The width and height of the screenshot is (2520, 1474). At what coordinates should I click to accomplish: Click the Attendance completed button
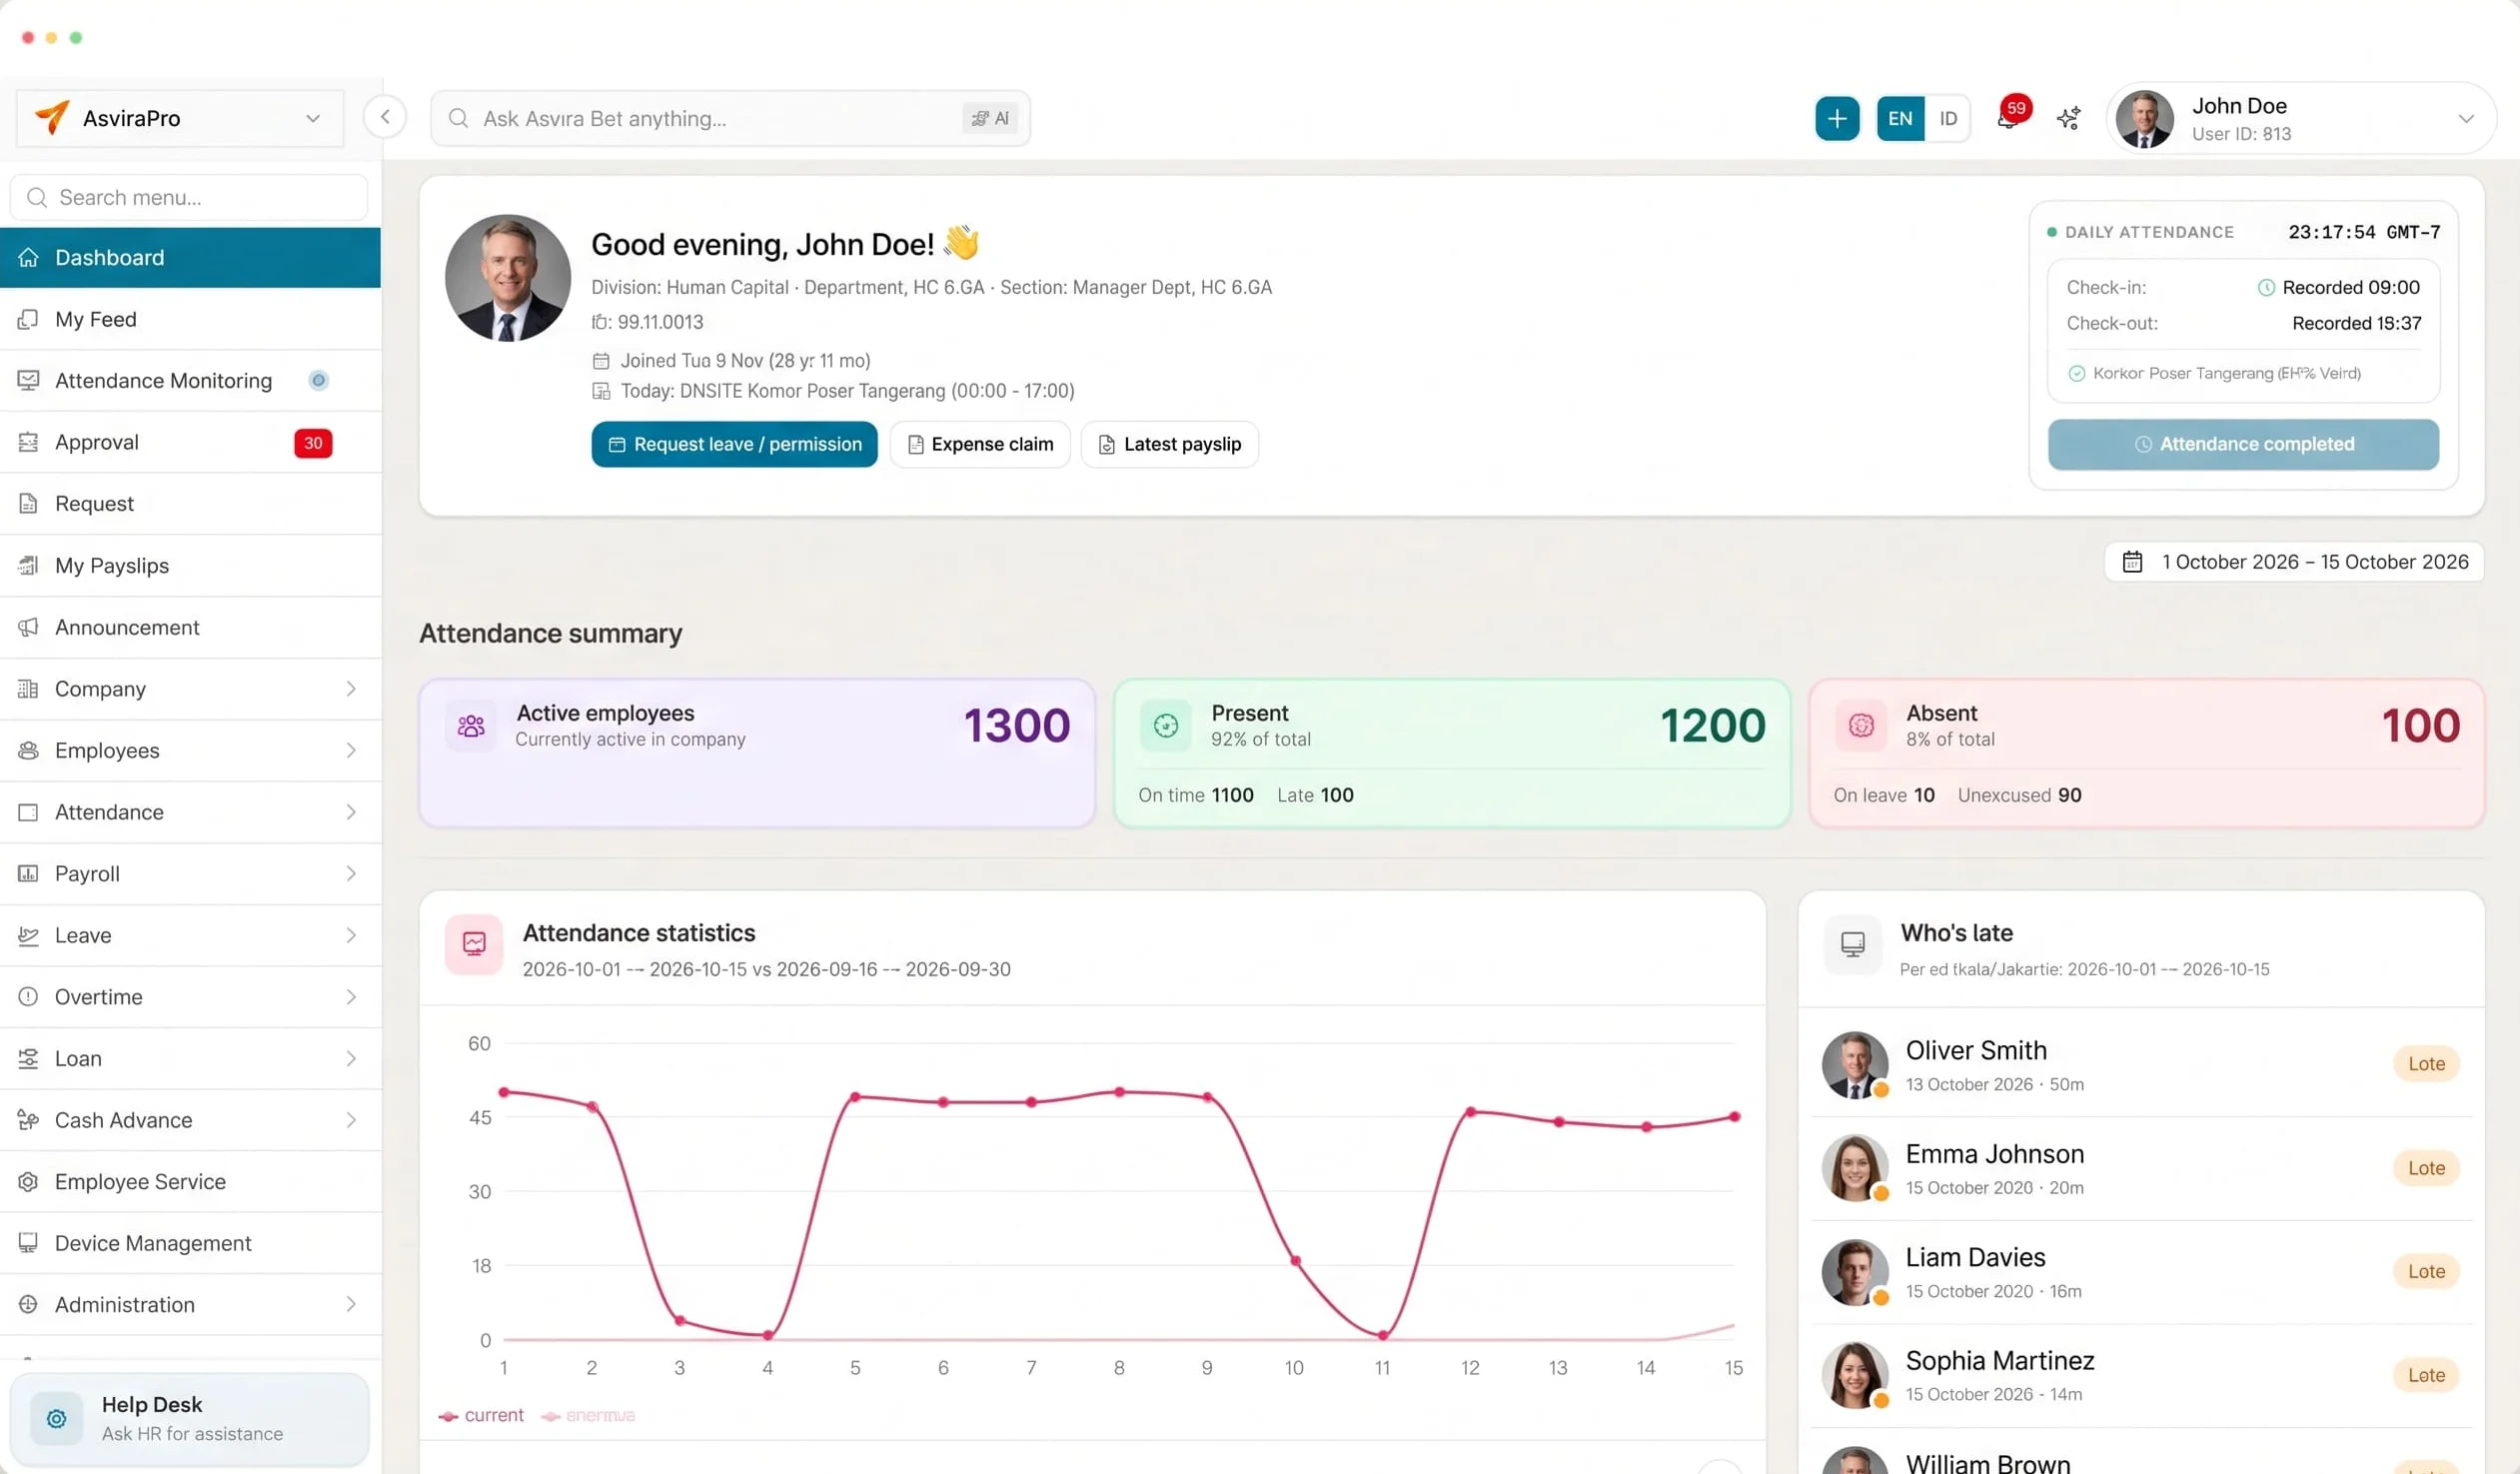(x=2243, y=444)
